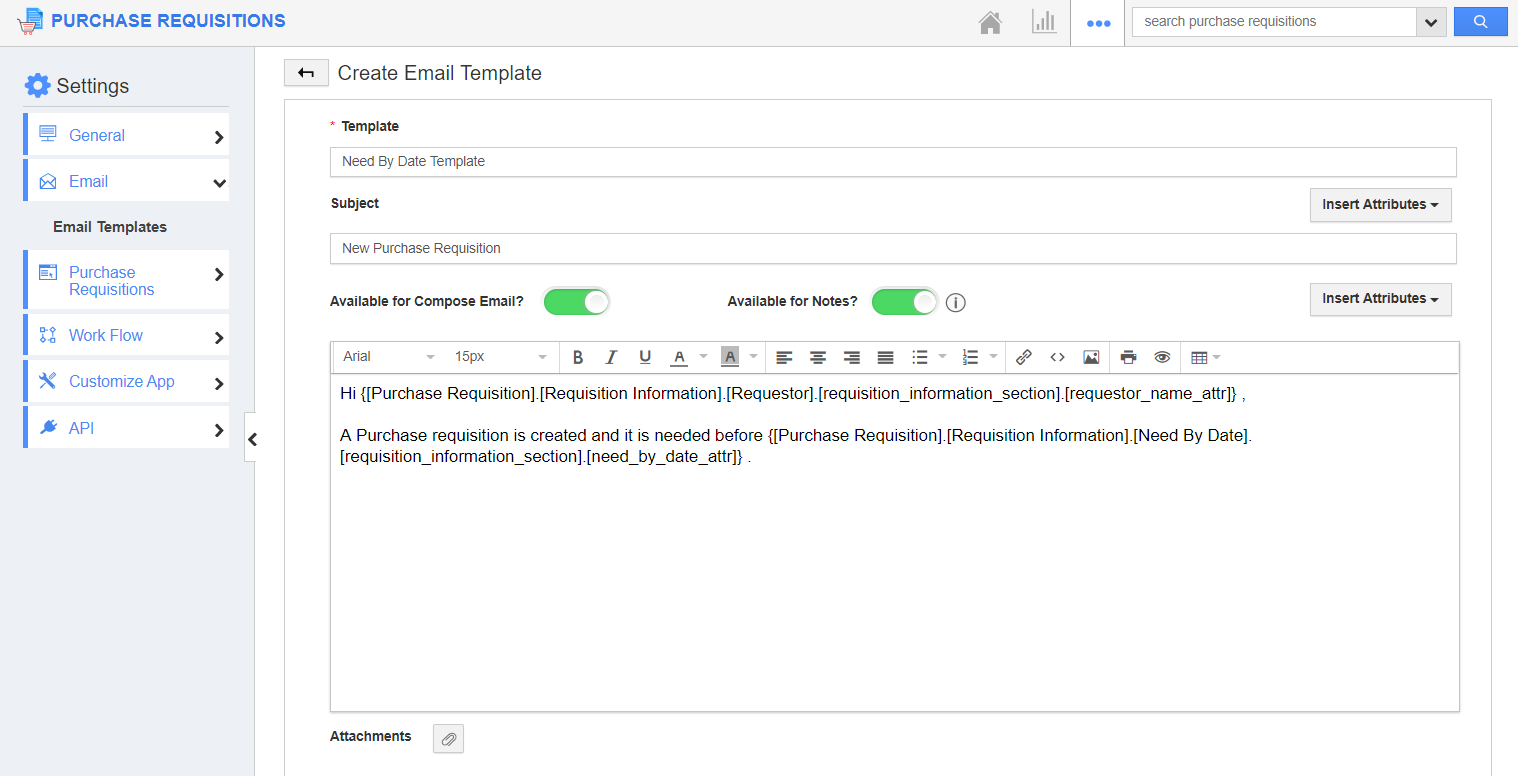
Task: Open the home page from the top bar
Action: tap(990, 21)
